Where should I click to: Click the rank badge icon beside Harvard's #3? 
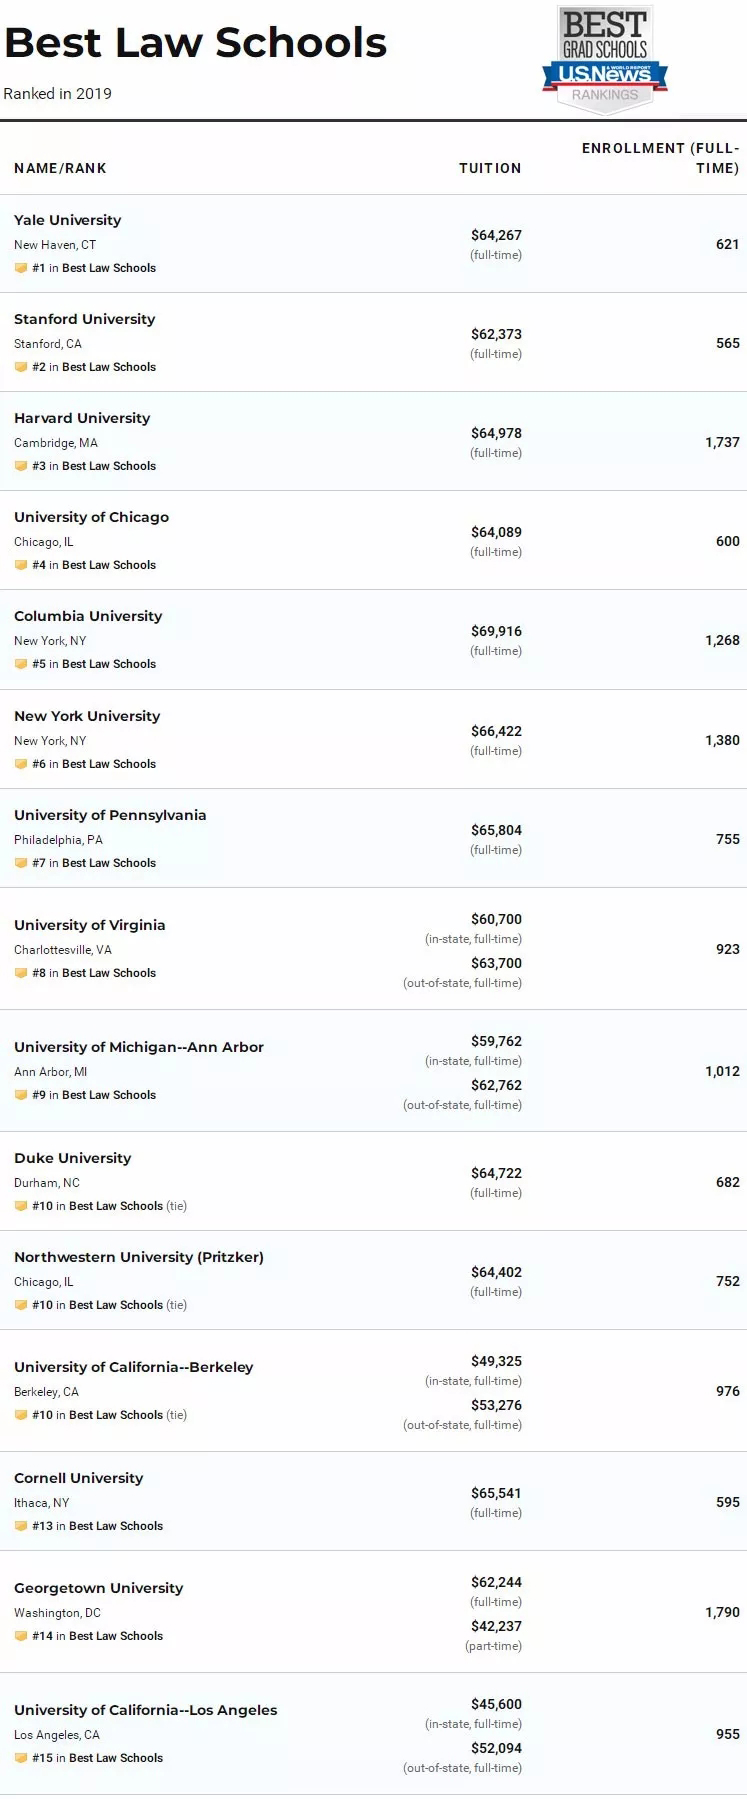click(x=21, y=466)
